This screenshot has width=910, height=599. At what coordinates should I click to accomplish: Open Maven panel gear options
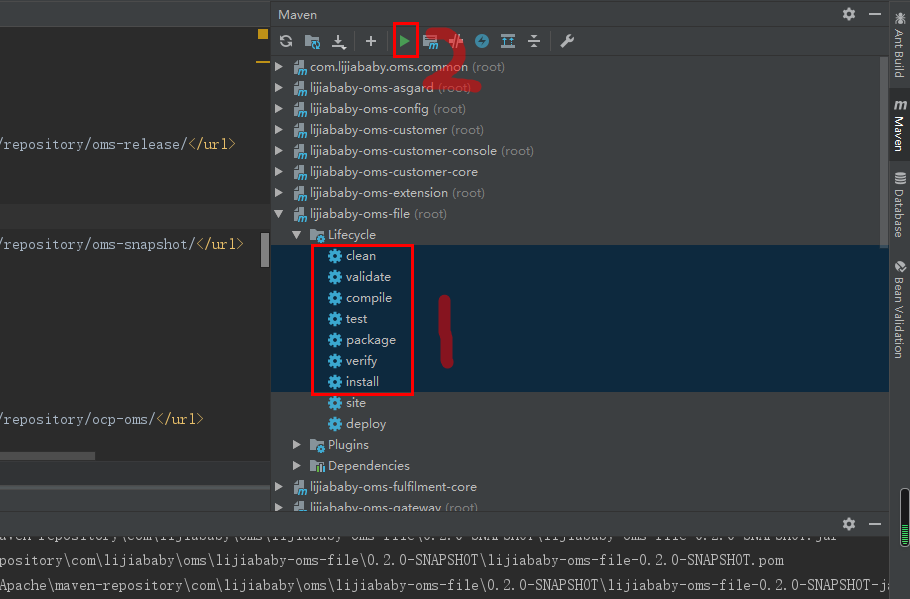click(x=848, y=14)
